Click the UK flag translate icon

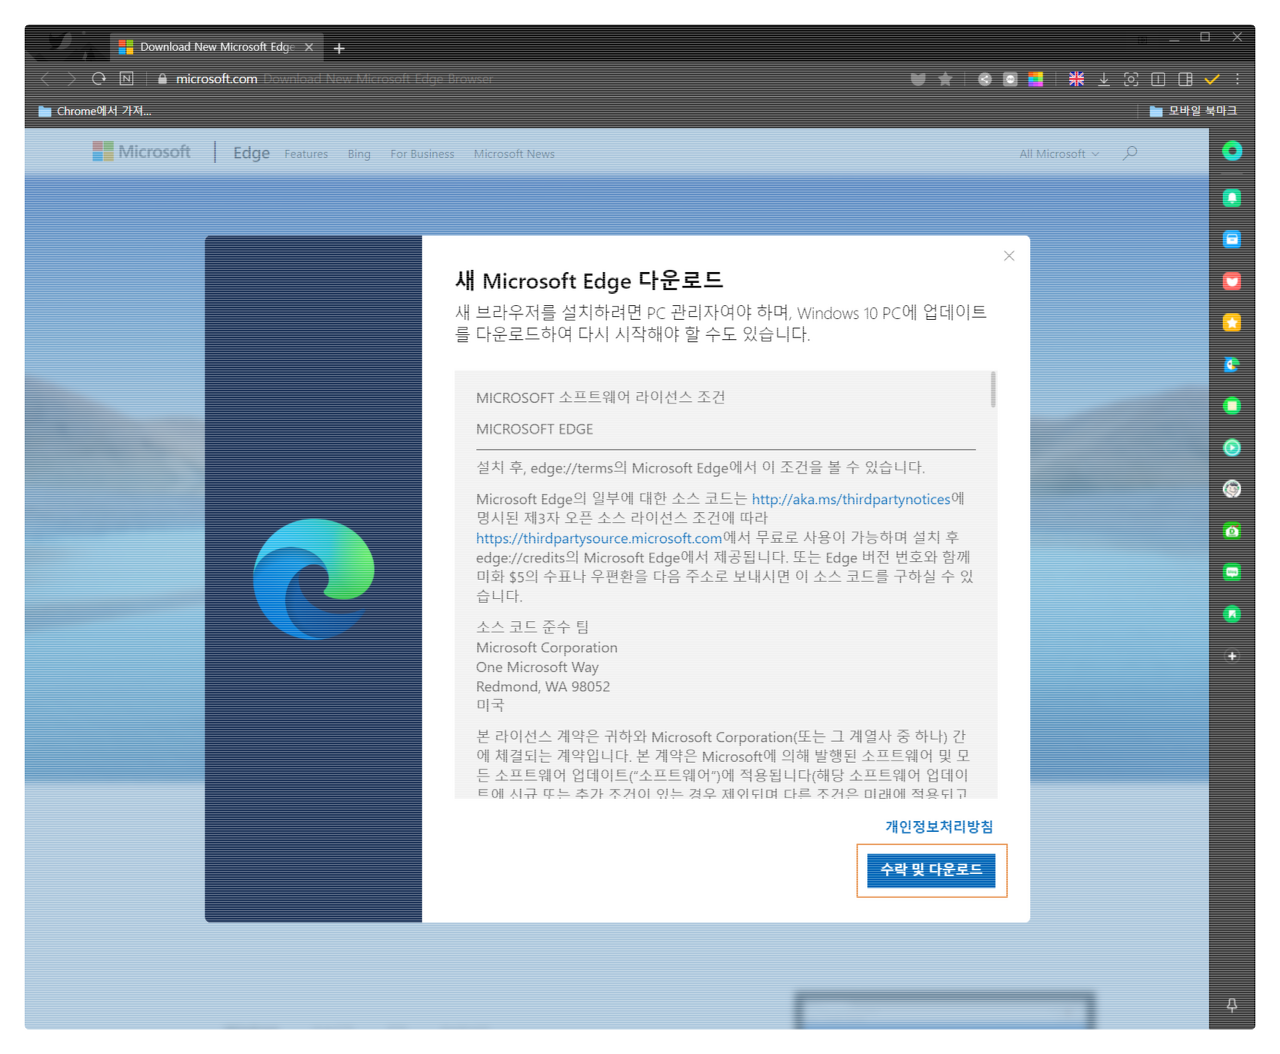[1077, 79]
